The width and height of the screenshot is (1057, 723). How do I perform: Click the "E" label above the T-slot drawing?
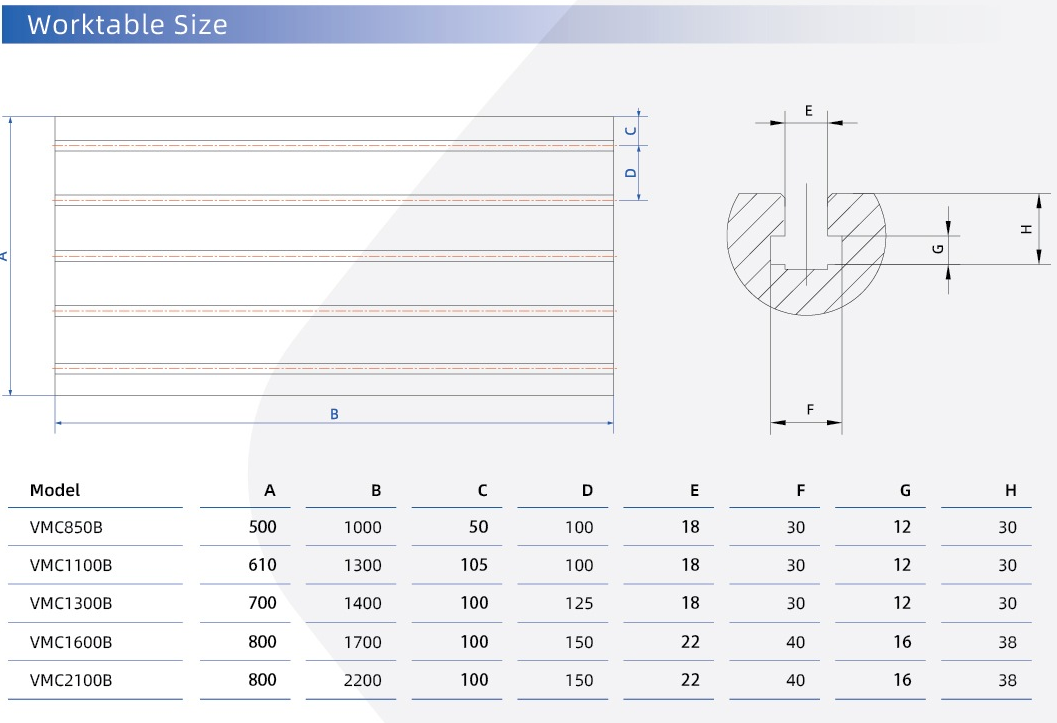click(809, 111)
